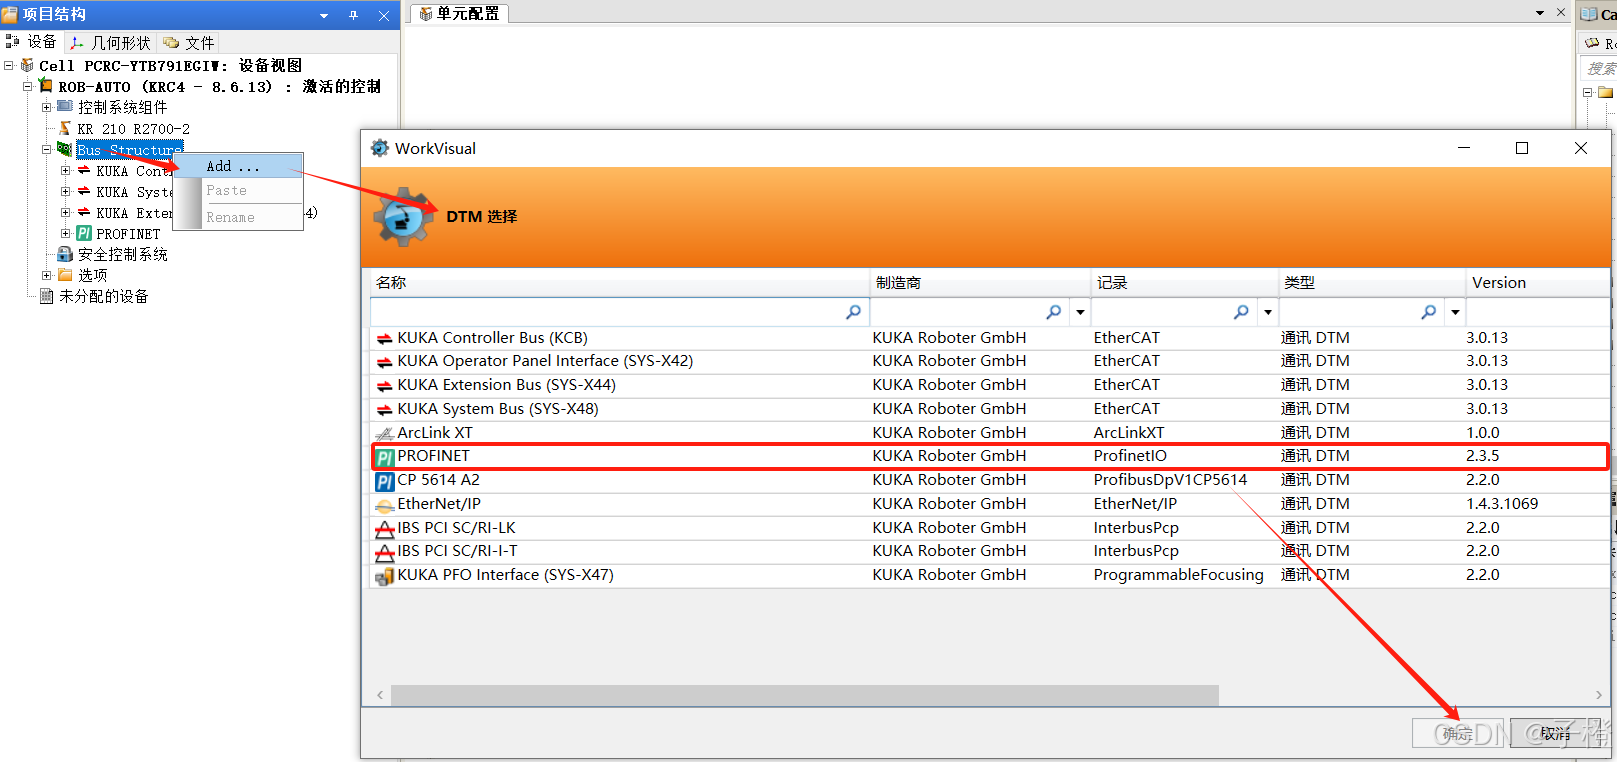The width and height of the screenshot is (1617, 762).
Task: Expand the 控制系统组件 tree node
Action: coord(46,107)
